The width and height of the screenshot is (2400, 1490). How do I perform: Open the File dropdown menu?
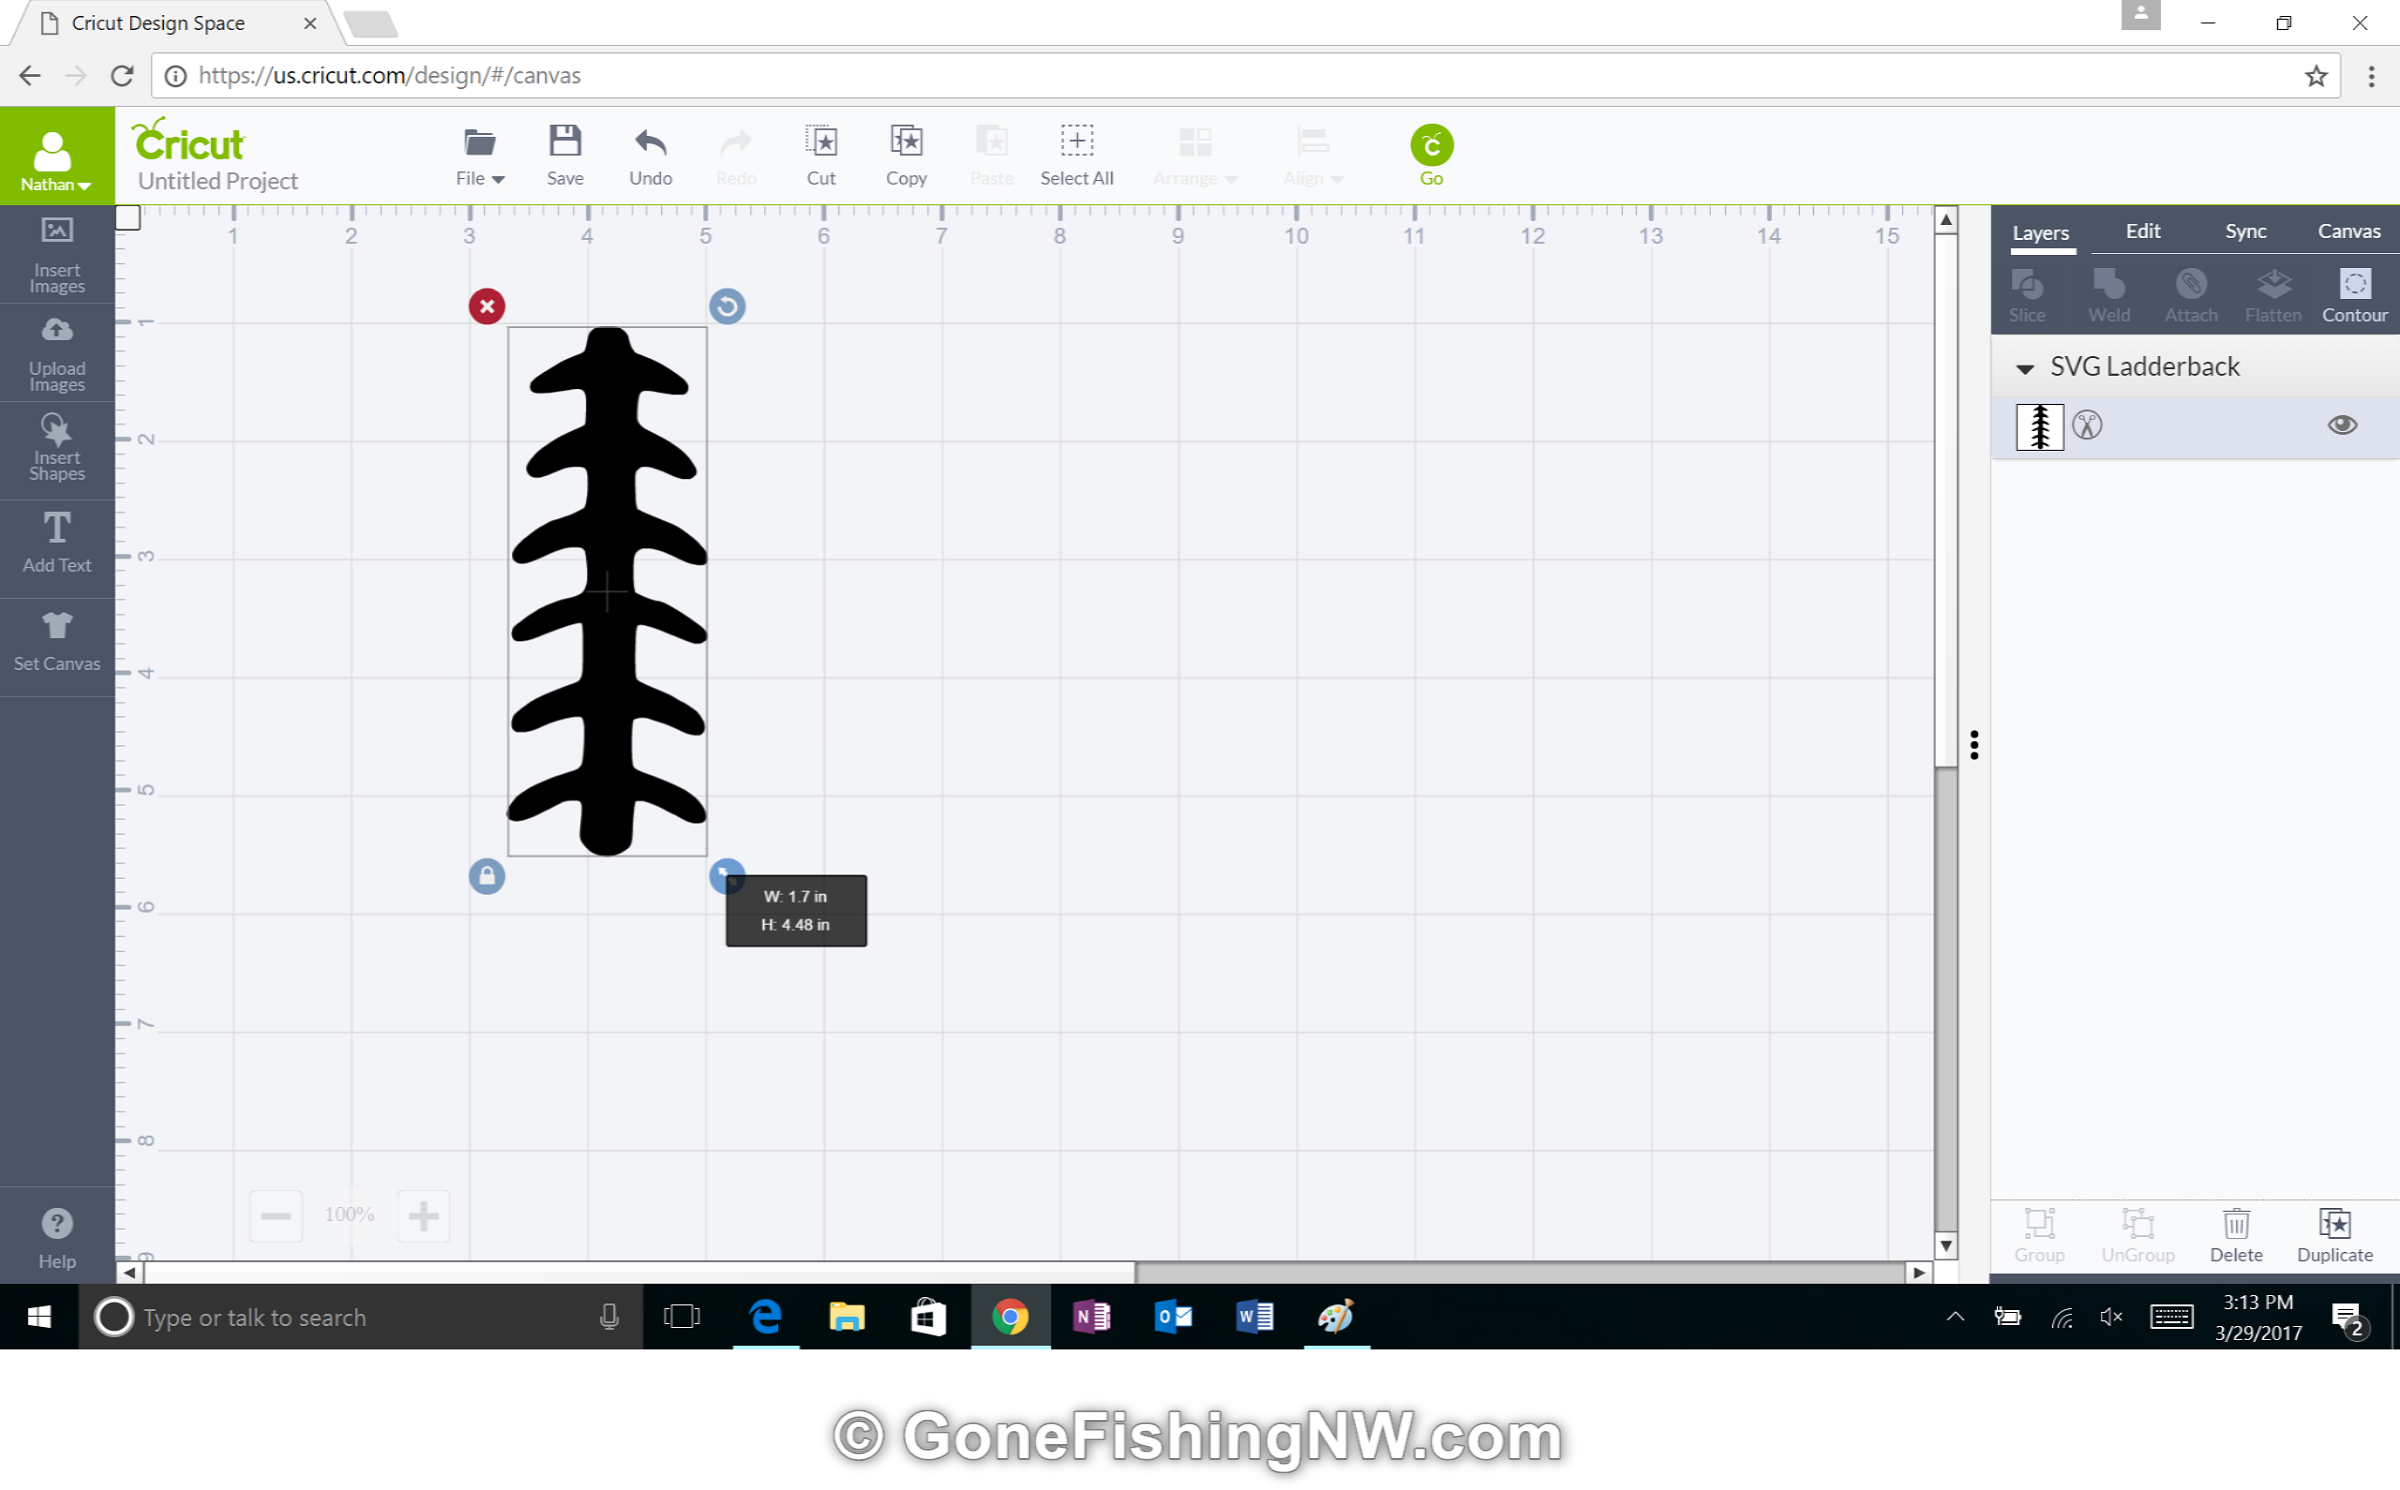click(479, 155)
